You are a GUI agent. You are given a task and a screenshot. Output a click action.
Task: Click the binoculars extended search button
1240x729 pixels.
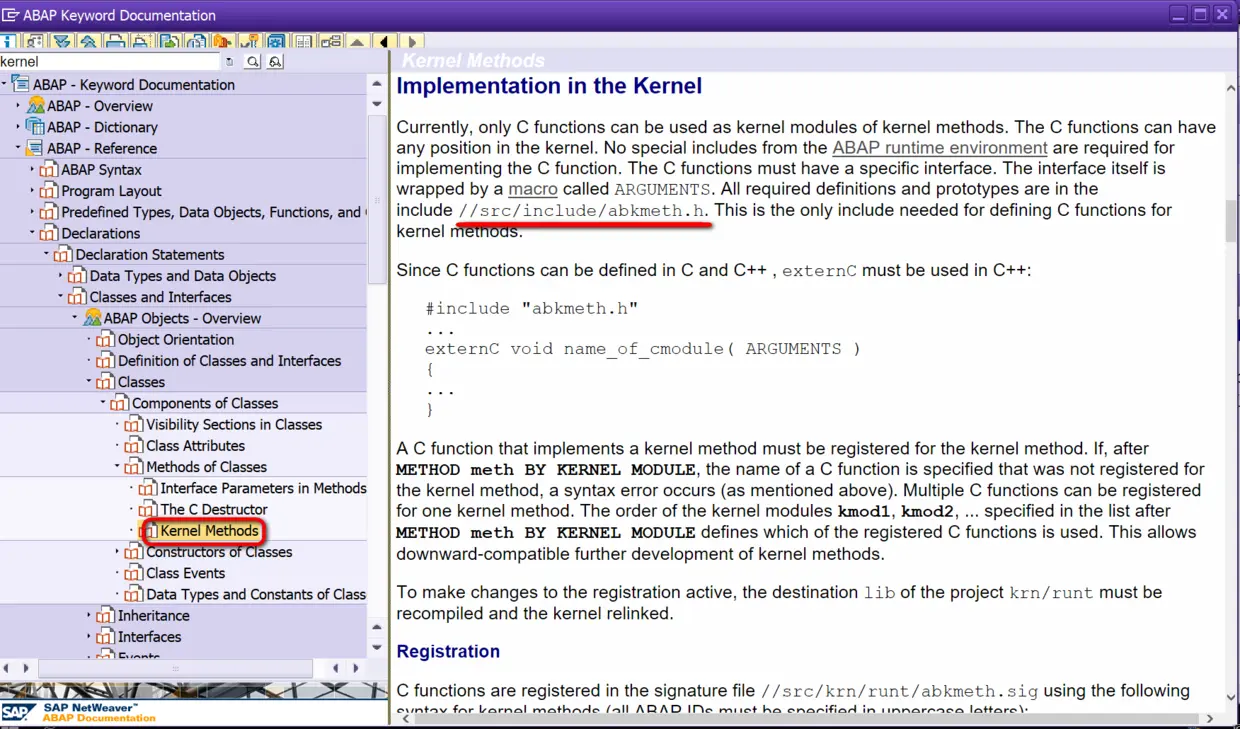275,62
